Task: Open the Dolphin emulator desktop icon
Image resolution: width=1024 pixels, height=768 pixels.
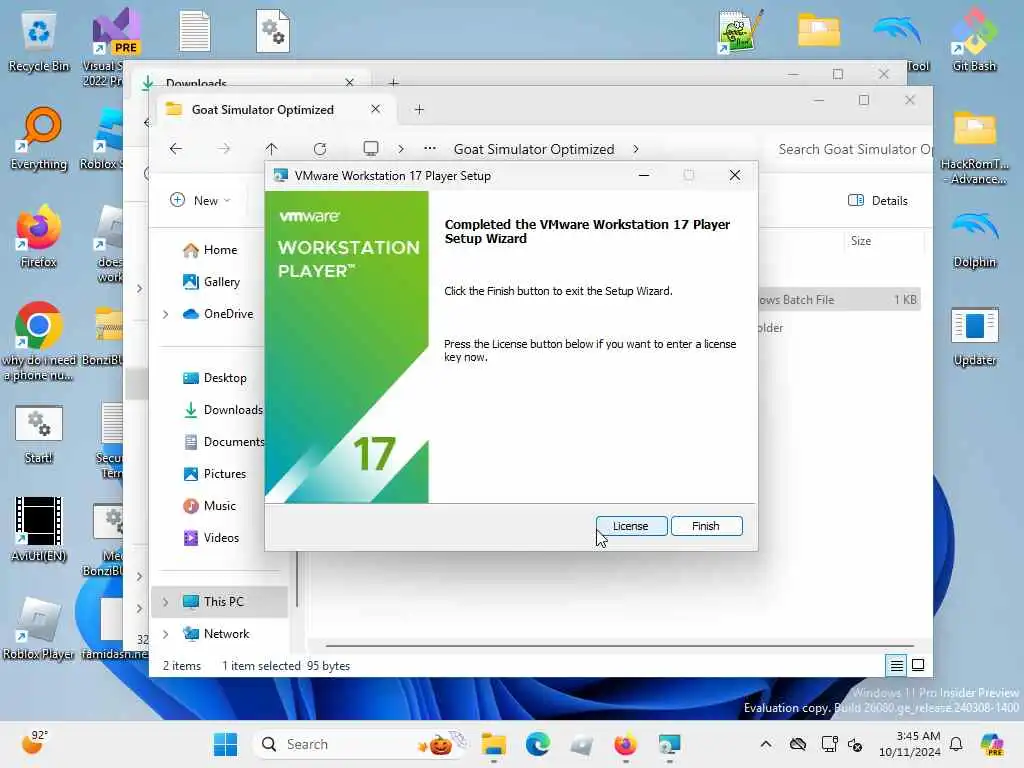Action: (x=974, y=239)
